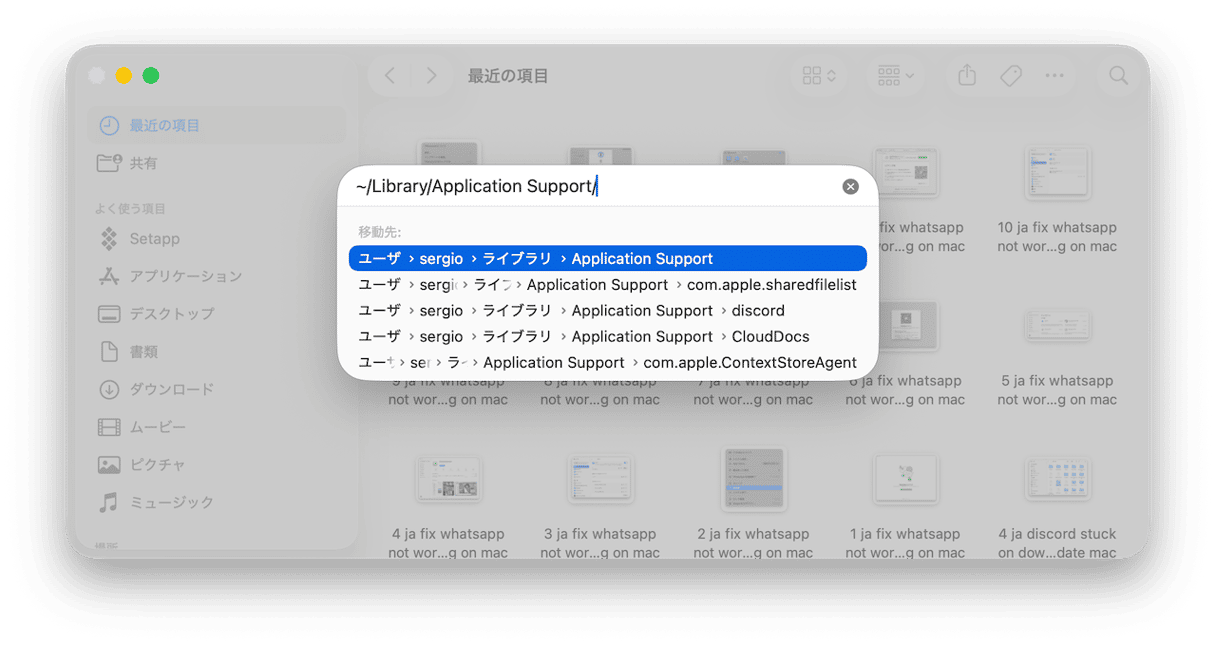This screenshot has width=1216, height=646.
Task: Click the forward navigation arrow
Action: coord(431,76)
